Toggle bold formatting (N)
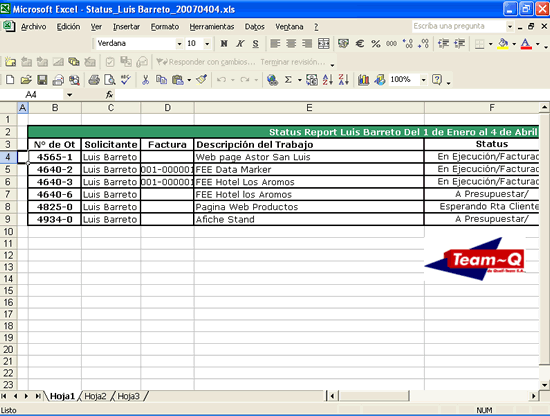 point(224,43)
